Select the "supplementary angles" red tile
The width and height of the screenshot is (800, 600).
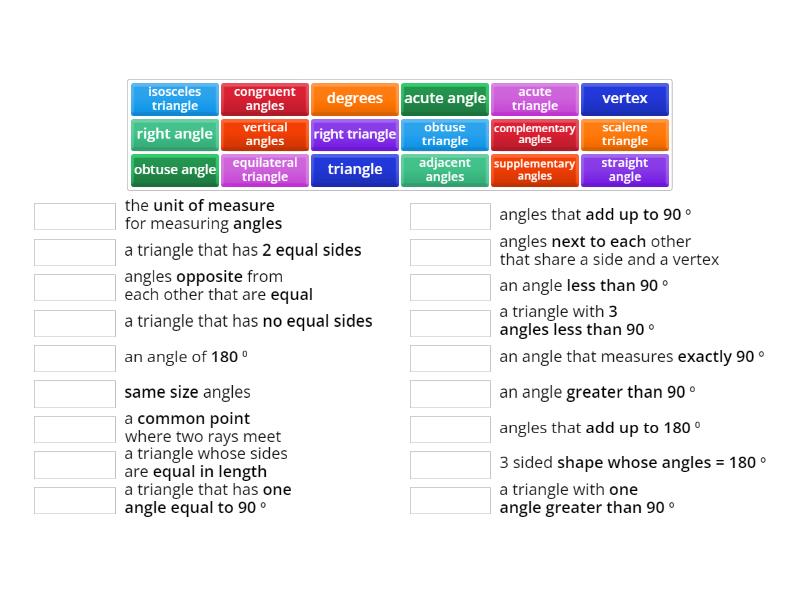click(x=534, y=169)
